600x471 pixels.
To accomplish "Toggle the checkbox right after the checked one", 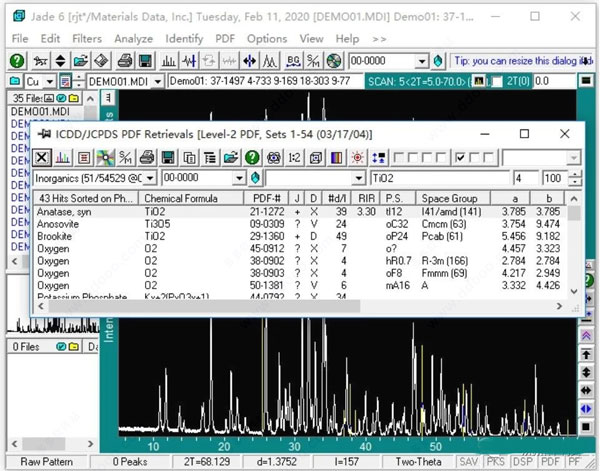I will (474, 157).
